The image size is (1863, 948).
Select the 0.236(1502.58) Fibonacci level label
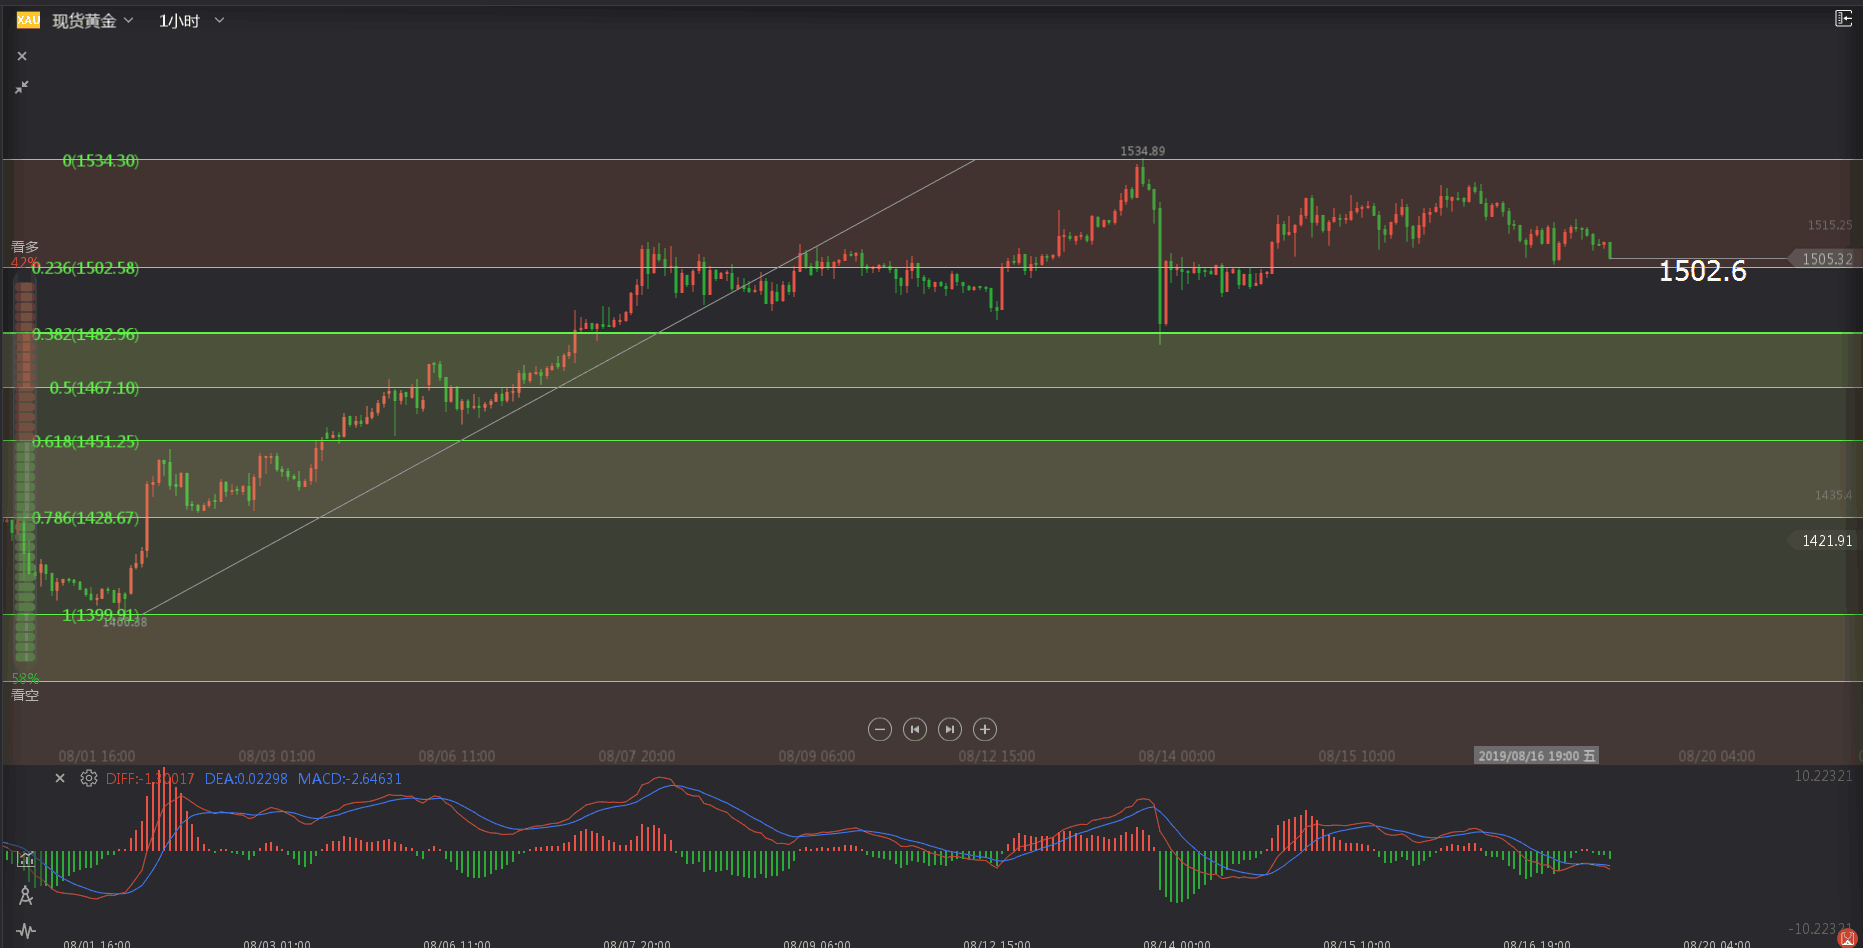click(x=85, y=268)
